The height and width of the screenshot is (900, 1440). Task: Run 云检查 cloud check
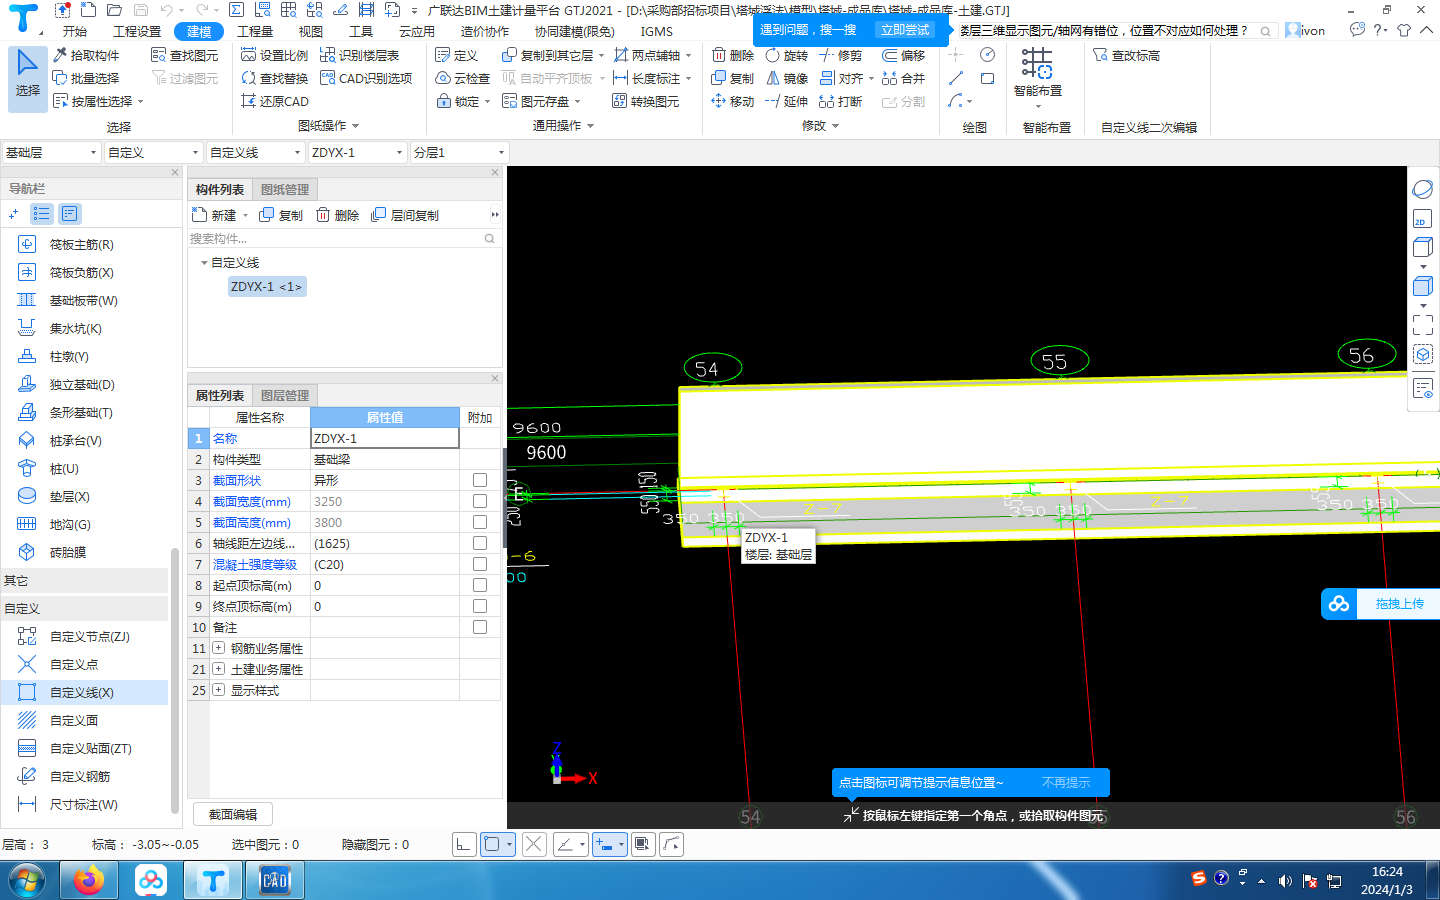click(462, 78)
